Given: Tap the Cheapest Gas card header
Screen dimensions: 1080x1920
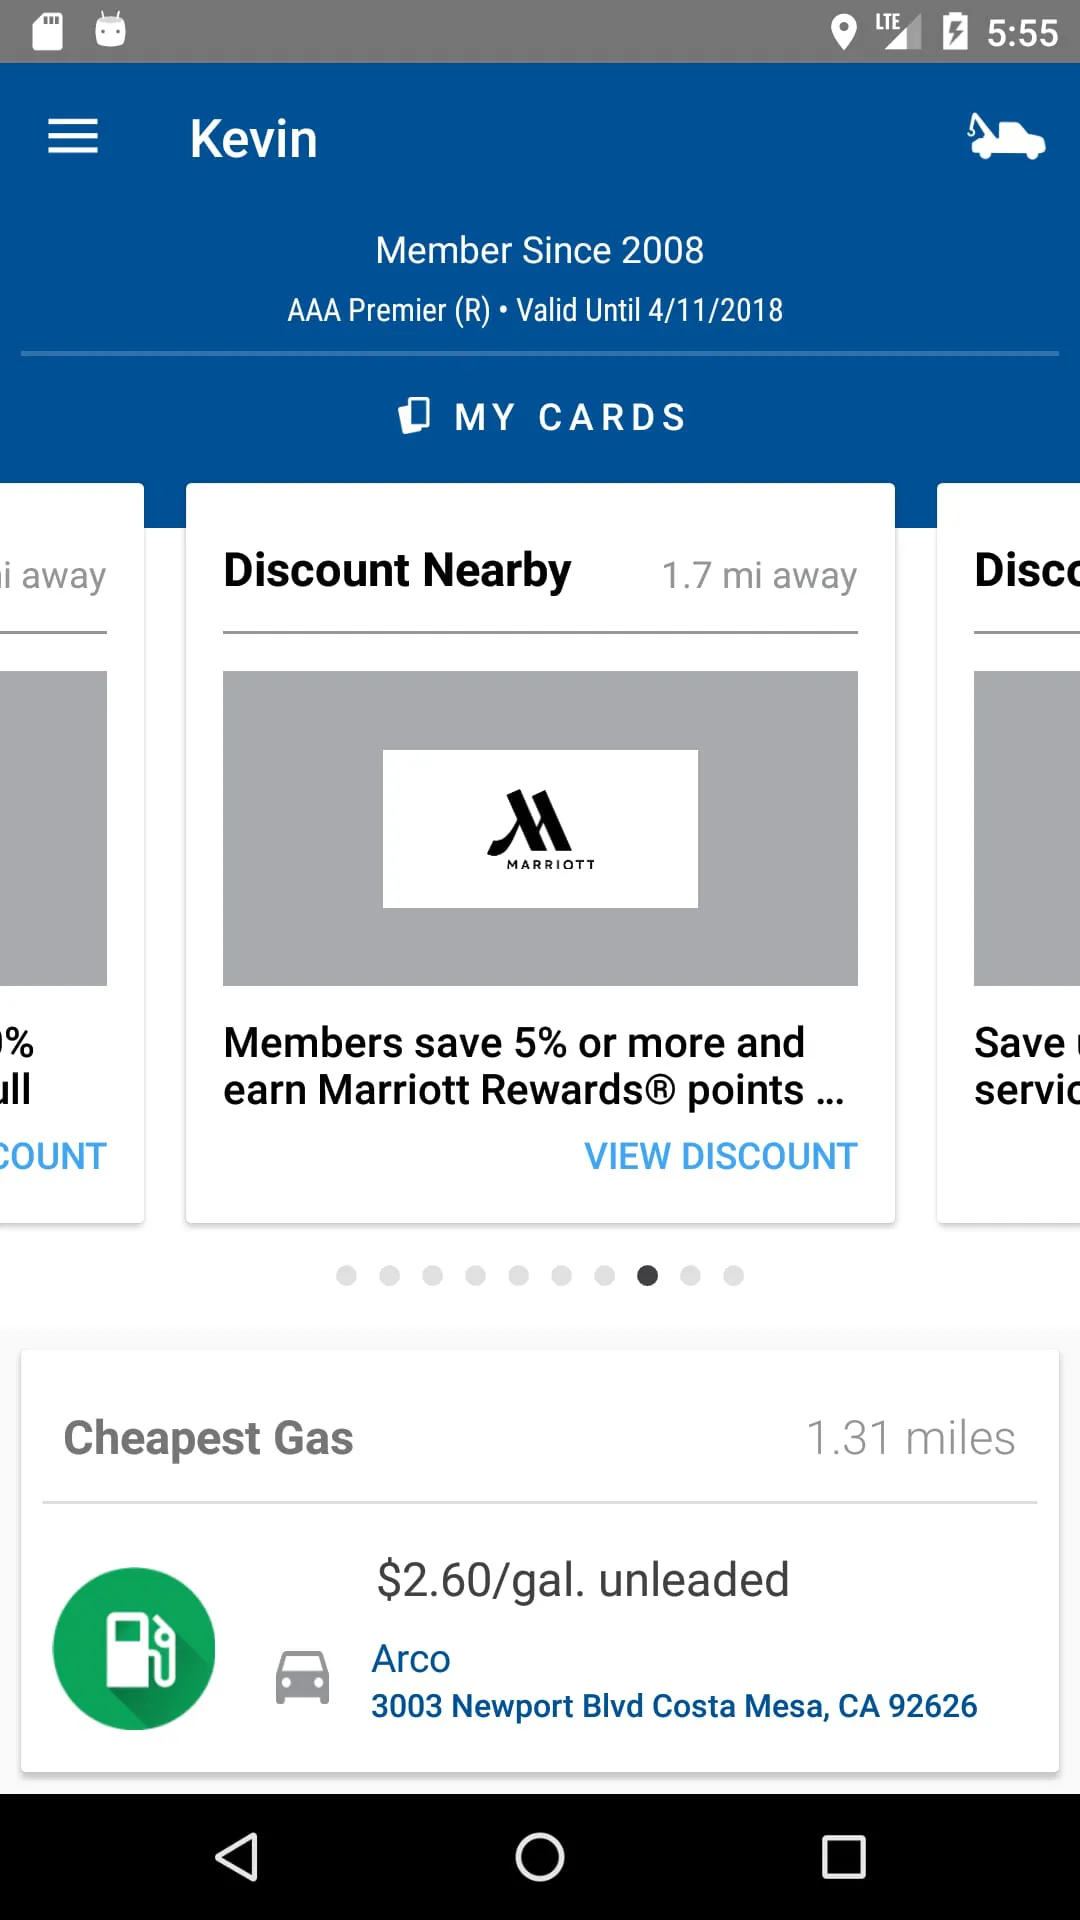Looking at the screenshot, I should (x=208, y=1438).
